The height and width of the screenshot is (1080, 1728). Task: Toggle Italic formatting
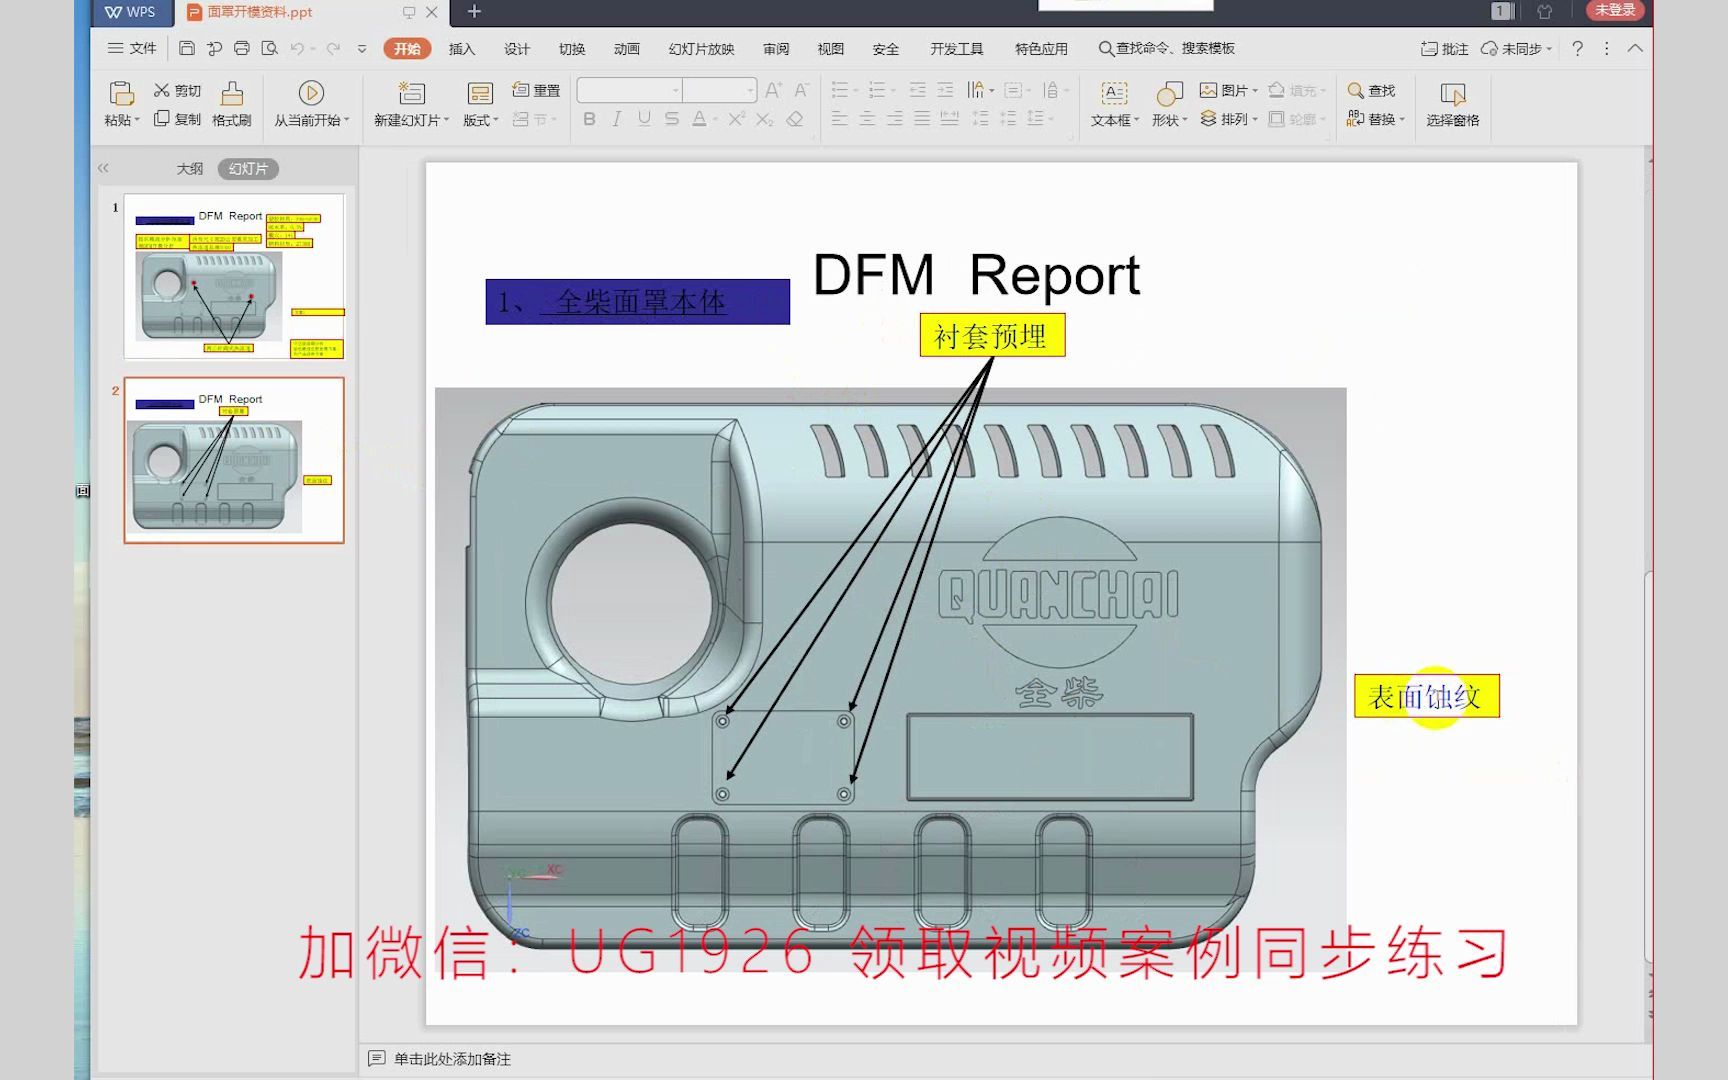[x=616, y=119]
